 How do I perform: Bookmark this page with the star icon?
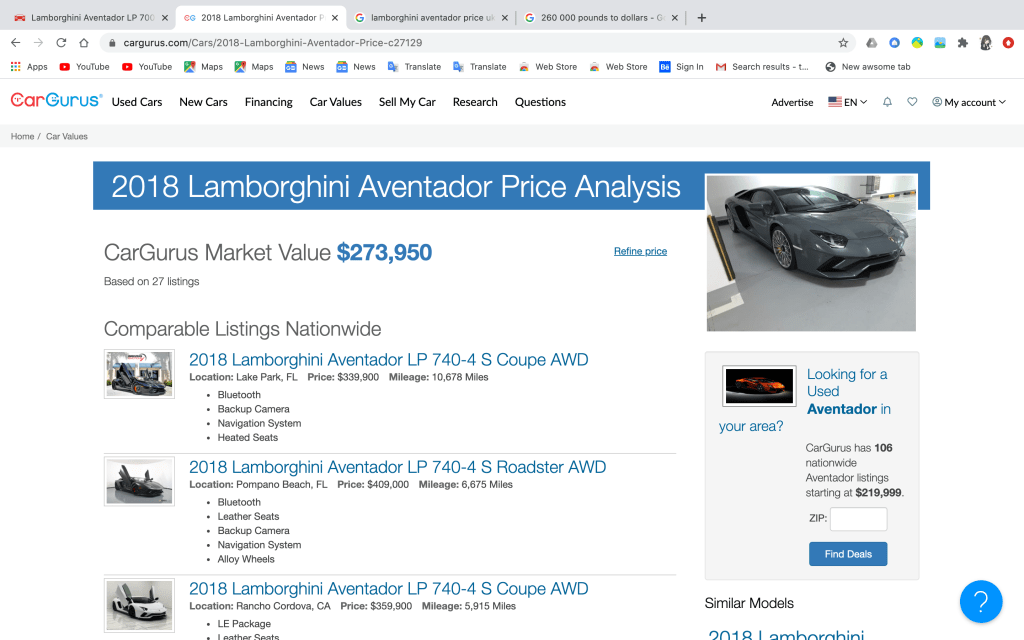(x=843, y=43)
